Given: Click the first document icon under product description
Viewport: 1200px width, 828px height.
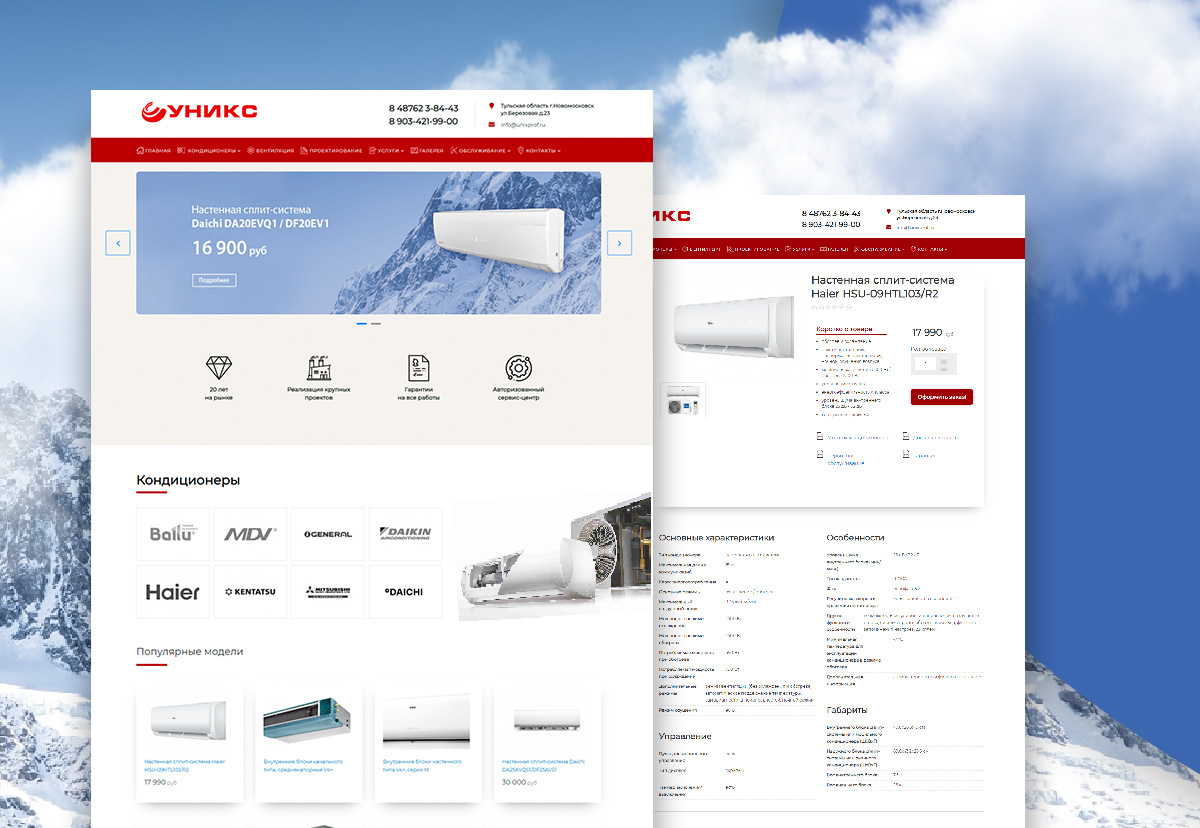Looking at the screenshot, I should [x=820, y=436].
